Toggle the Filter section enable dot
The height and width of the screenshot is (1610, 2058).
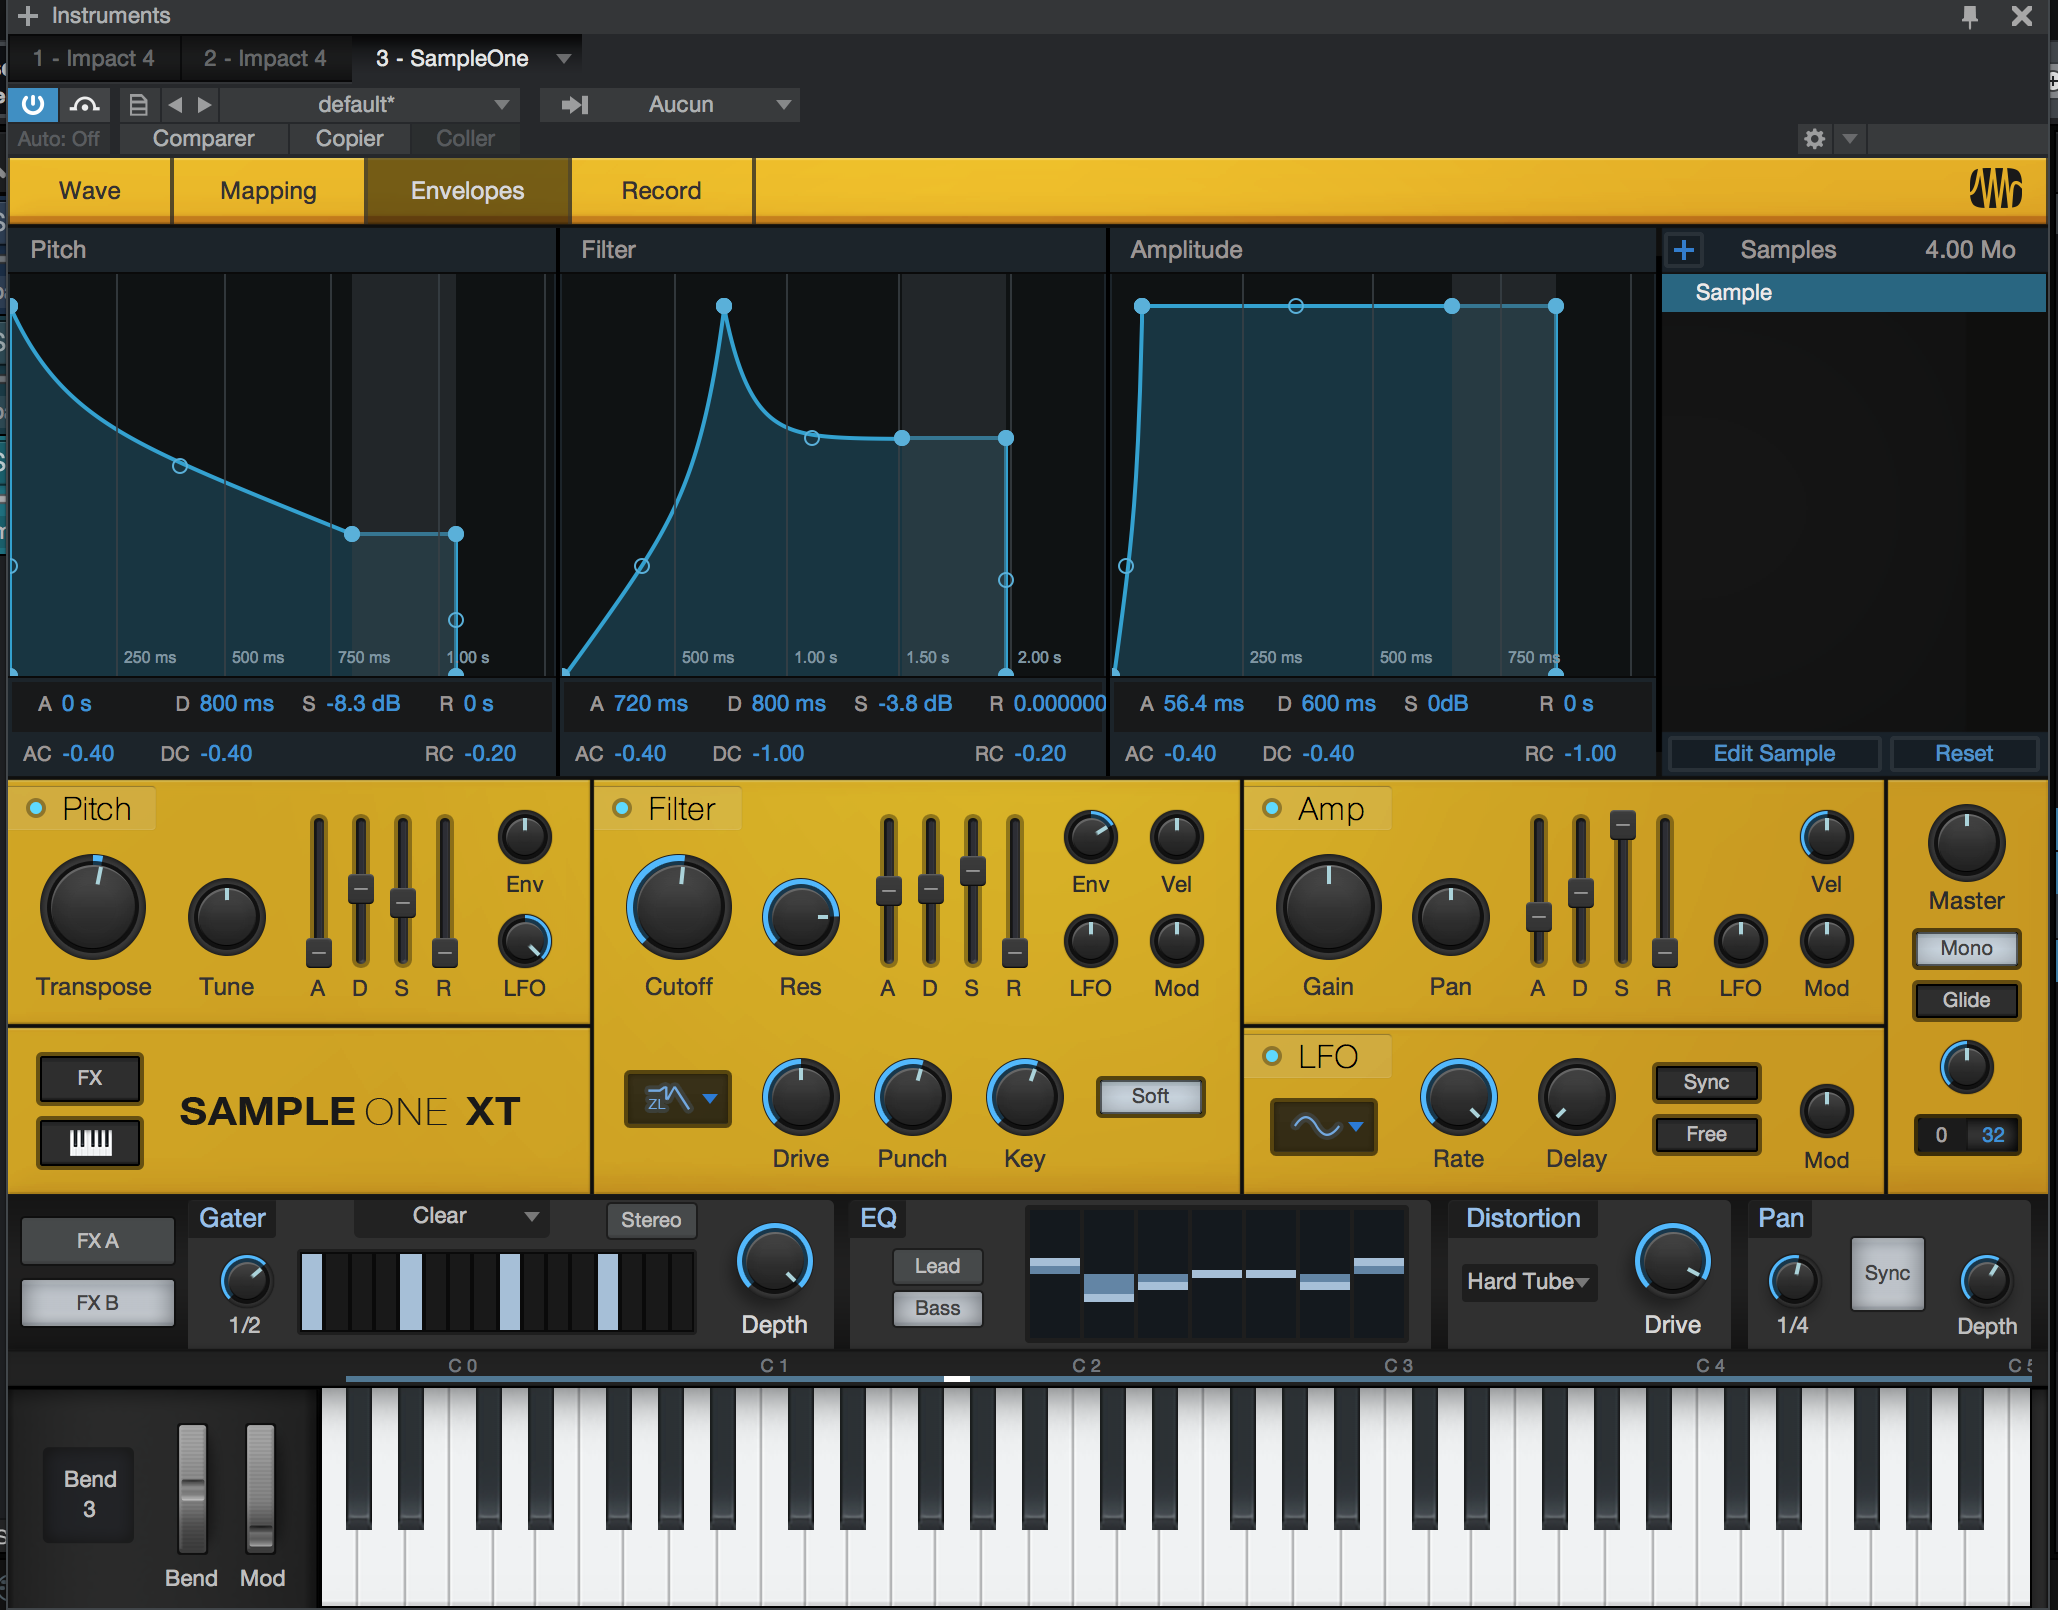pyautogui.click(x=622, y=808)
